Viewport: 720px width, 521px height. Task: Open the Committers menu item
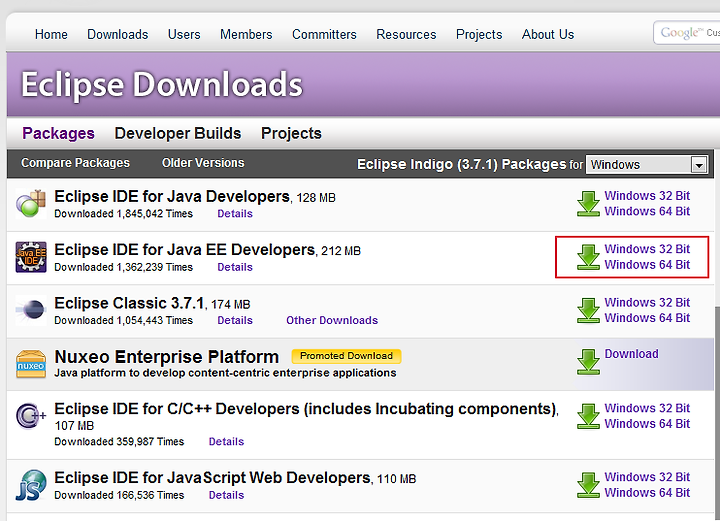[324, 34]
